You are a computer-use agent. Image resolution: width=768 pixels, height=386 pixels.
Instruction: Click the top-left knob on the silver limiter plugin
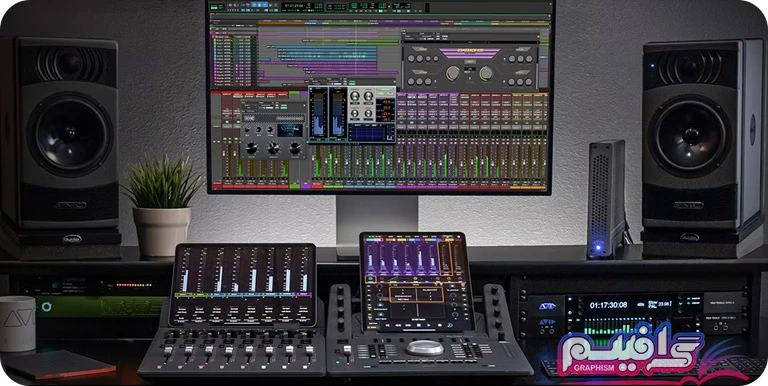(355, 96)
